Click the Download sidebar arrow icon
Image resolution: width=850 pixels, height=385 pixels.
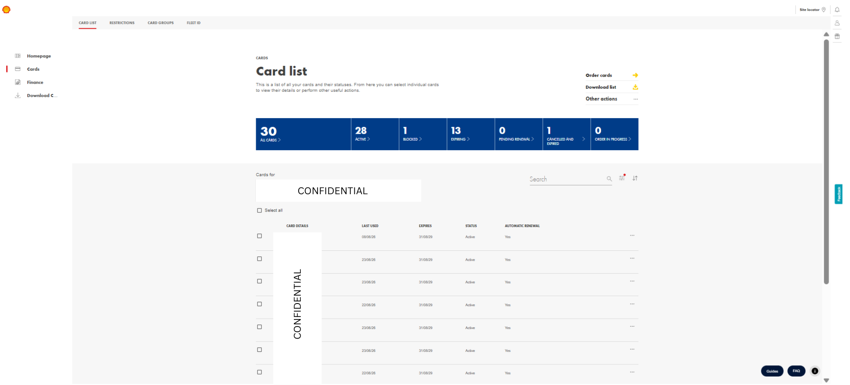click(x=17, y=95)
